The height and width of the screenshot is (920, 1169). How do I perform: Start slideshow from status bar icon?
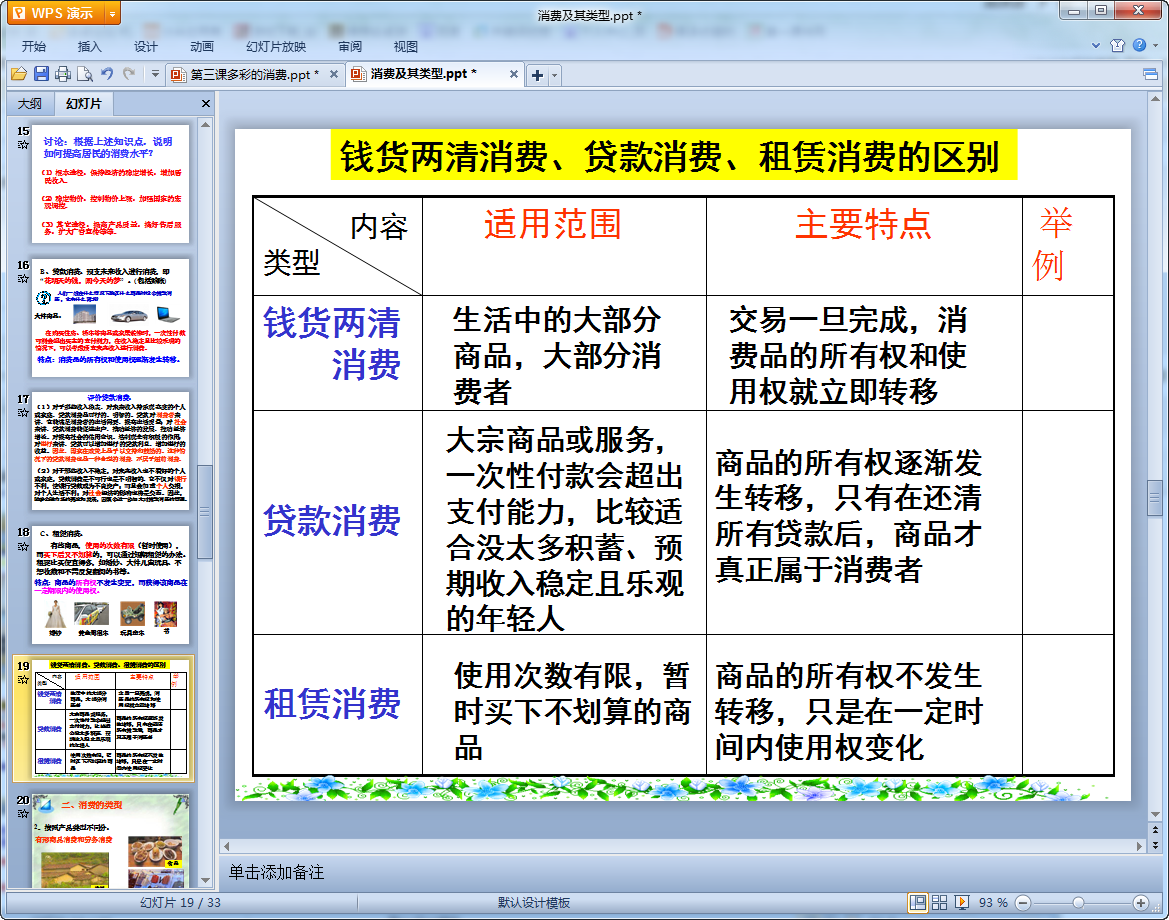point(962,903)
